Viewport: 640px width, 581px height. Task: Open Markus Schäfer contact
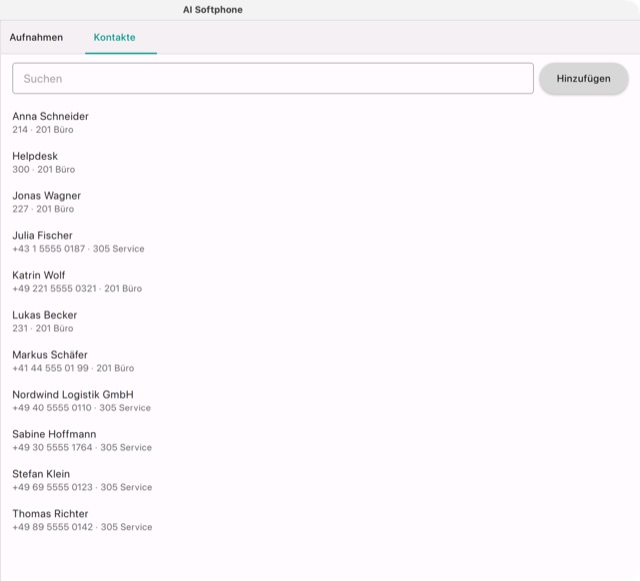320,361
